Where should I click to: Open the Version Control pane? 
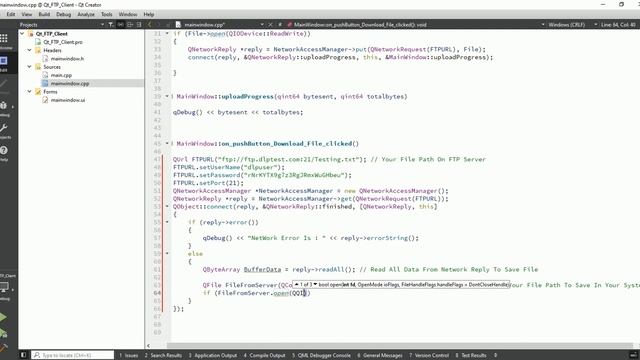pos(429,356)
